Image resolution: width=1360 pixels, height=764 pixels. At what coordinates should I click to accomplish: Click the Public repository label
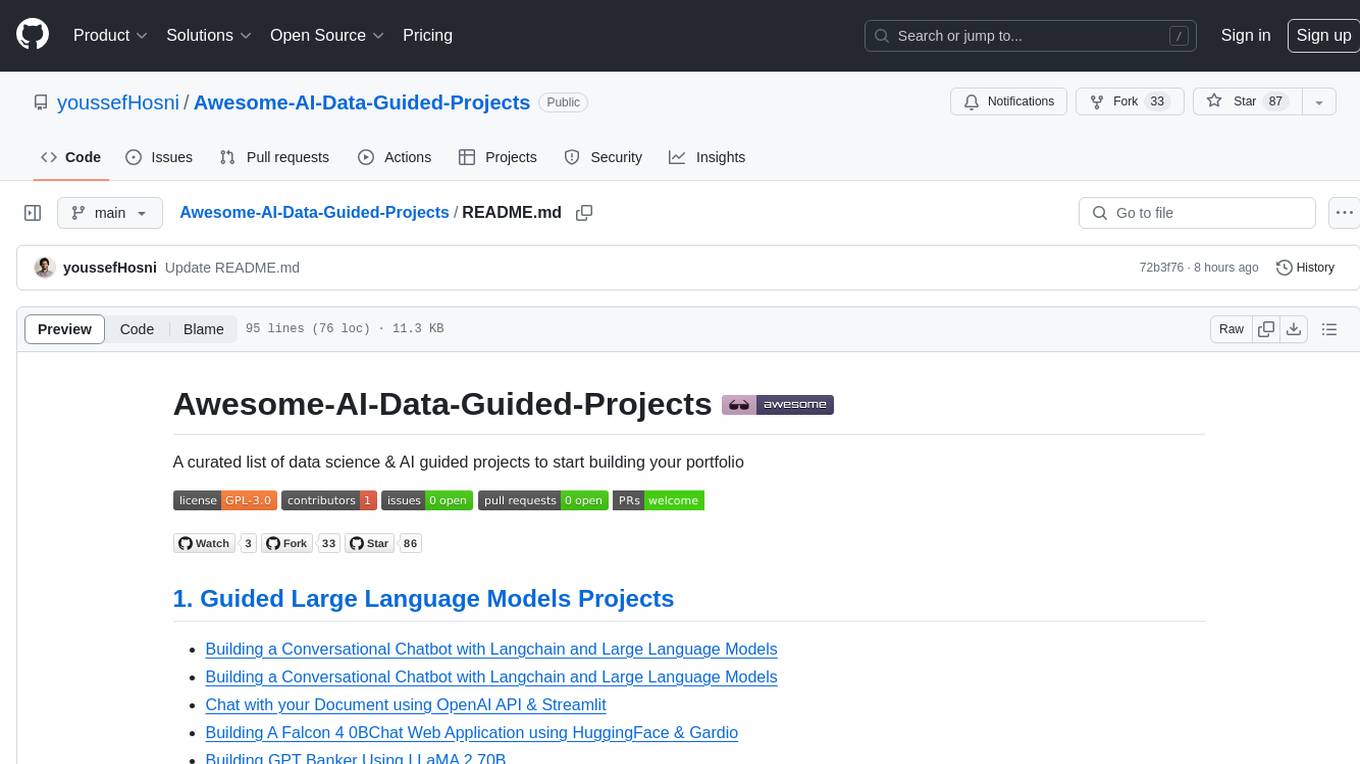[563, 102]
